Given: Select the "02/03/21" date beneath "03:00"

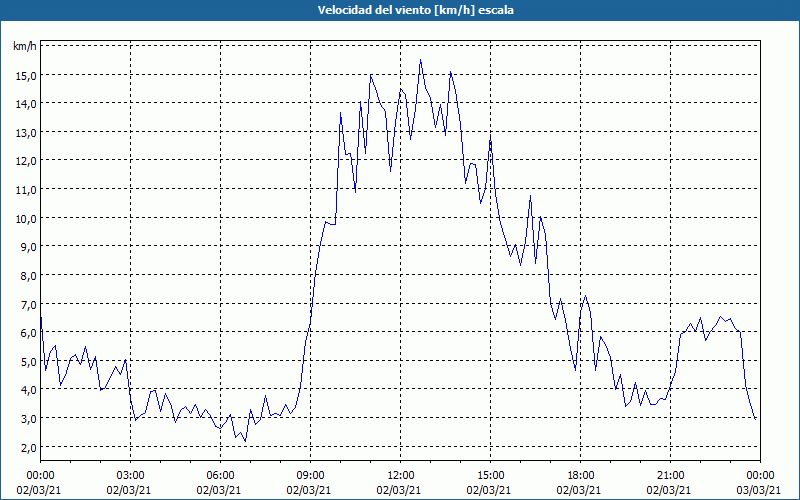Looking at the screenshot, I should 129,490.
